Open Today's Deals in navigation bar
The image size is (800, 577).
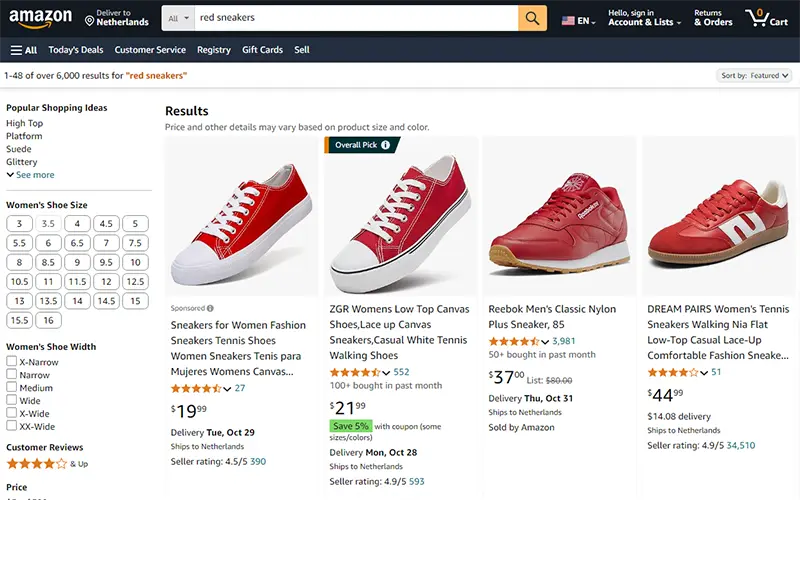[x=76, y=50]
